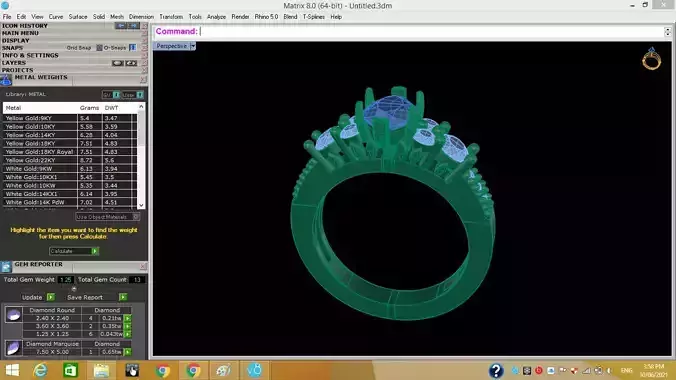Click the Layers double-arrow icon
The width and height of the screenshot is (676, 380).
point(131,63)
